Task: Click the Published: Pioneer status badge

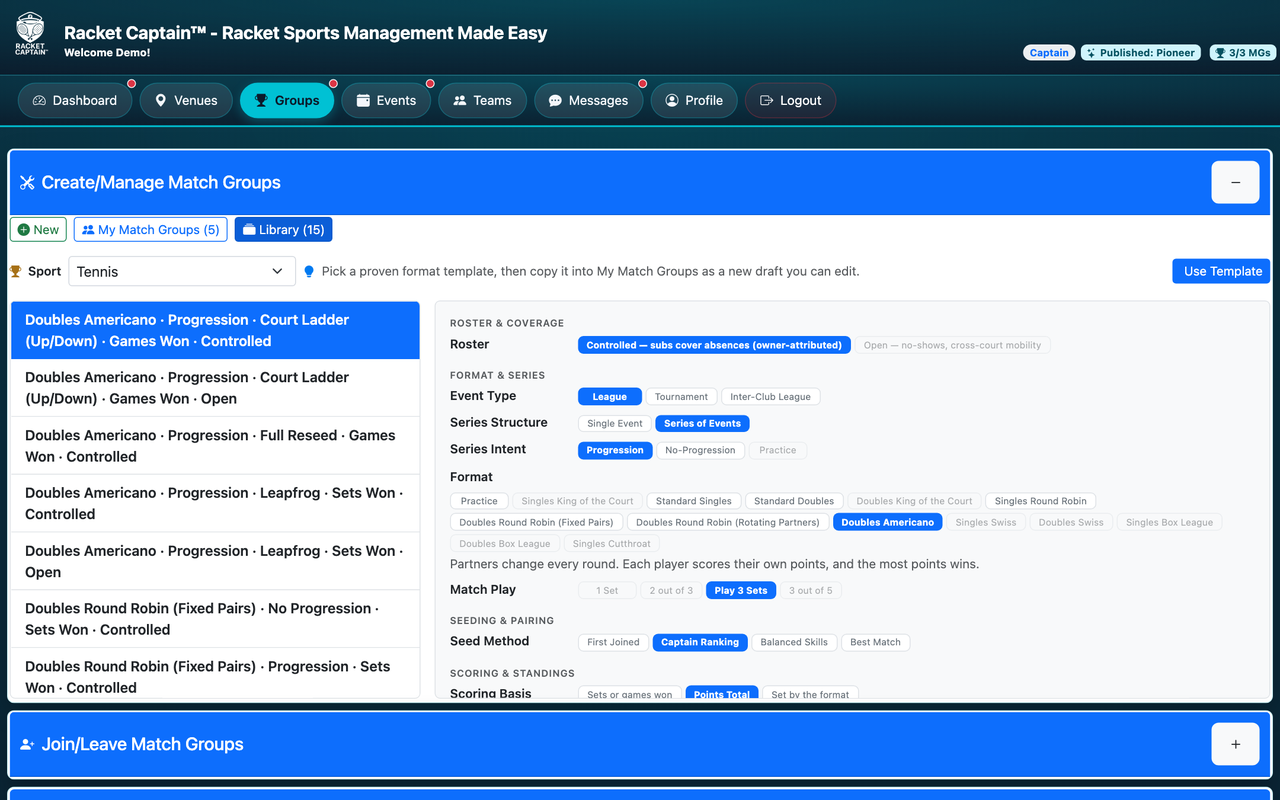Action: point(1141,53)
